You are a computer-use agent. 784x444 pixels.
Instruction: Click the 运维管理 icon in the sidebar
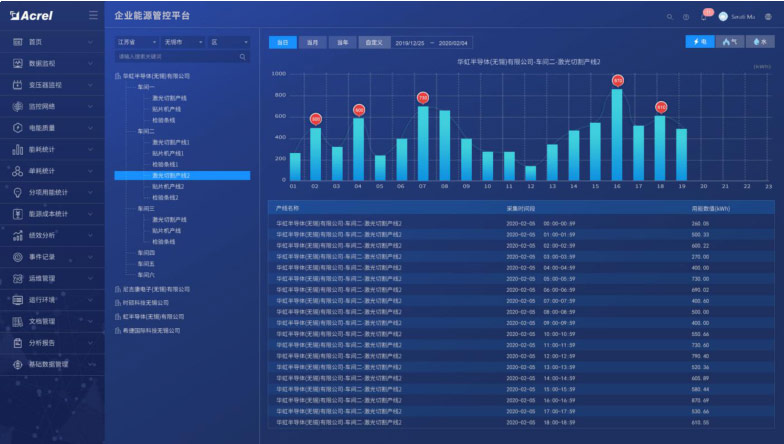click(17, 278)
